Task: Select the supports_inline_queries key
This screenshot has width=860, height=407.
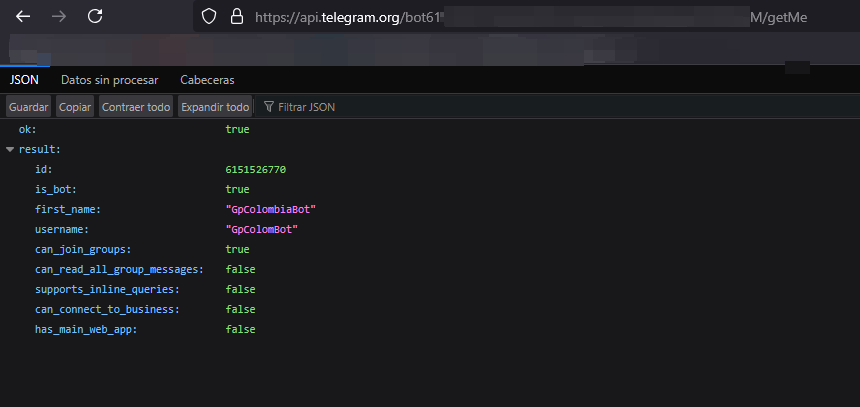Action: pos(108,289)
